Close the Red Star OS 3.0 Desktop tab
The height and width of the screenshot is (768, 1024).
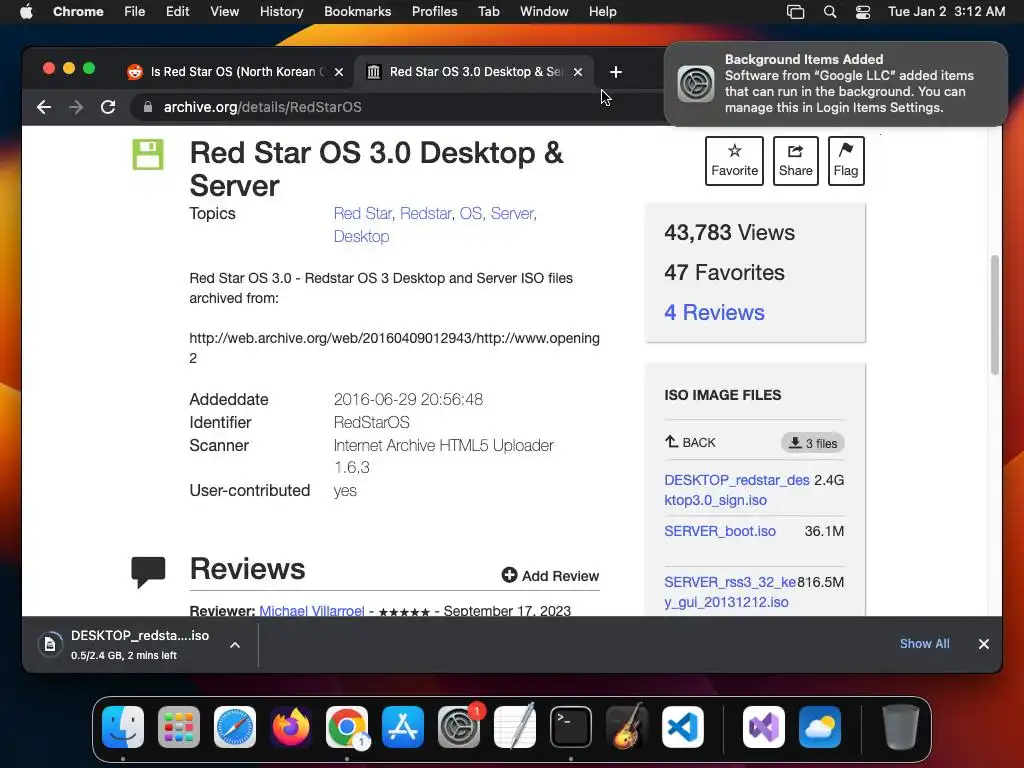(x=578, y=72)
